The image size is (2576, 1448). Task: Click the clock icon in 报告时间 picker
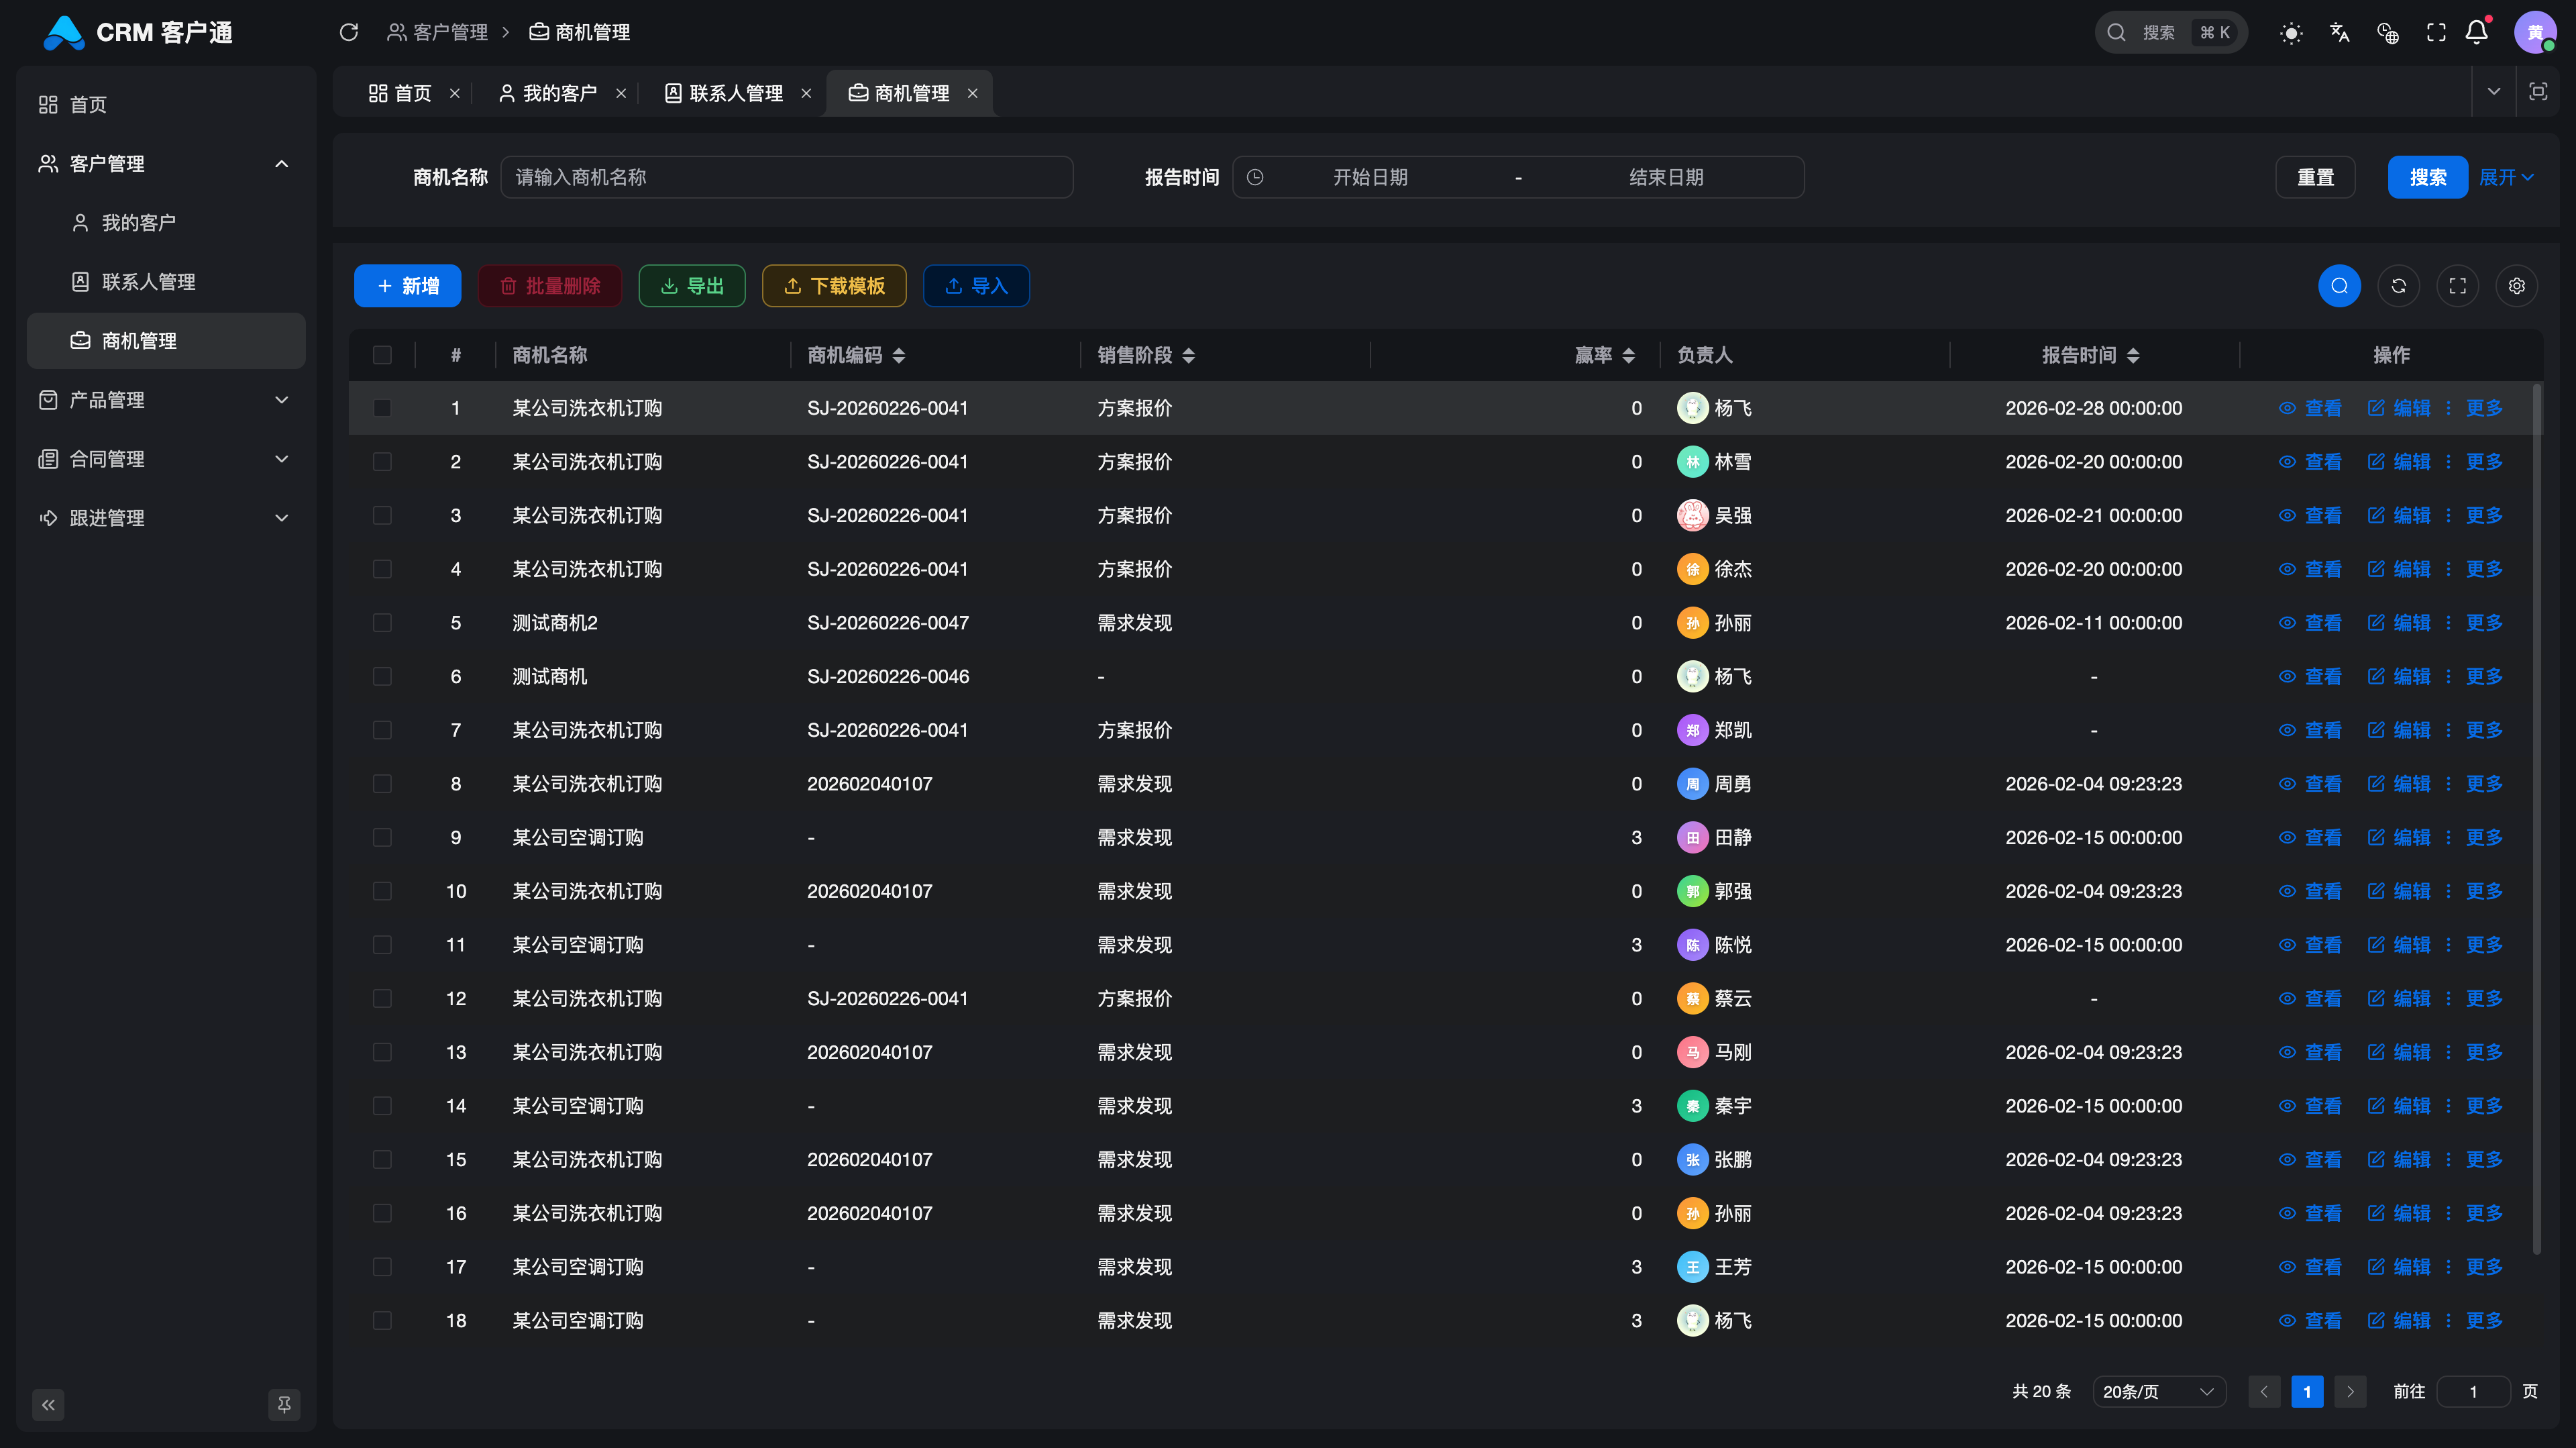tap(1256, 177)
